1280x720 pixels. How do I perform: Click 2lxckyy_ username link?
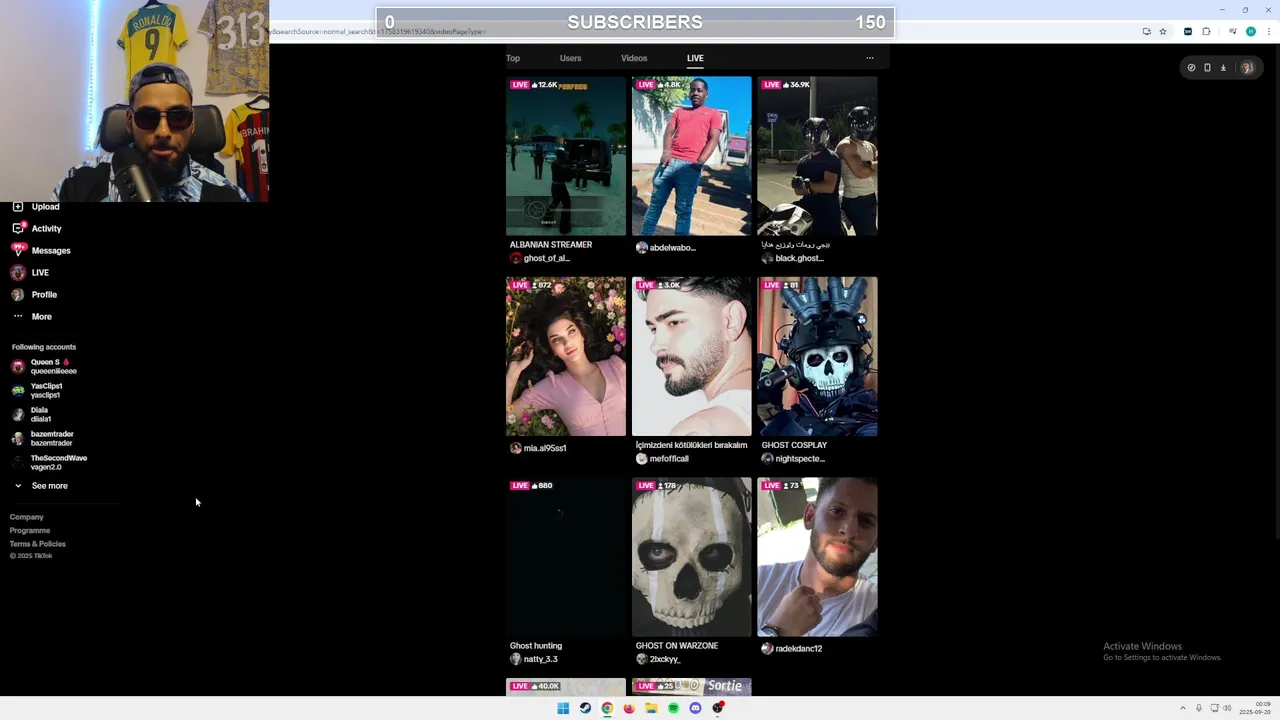(x=665, y=659)
